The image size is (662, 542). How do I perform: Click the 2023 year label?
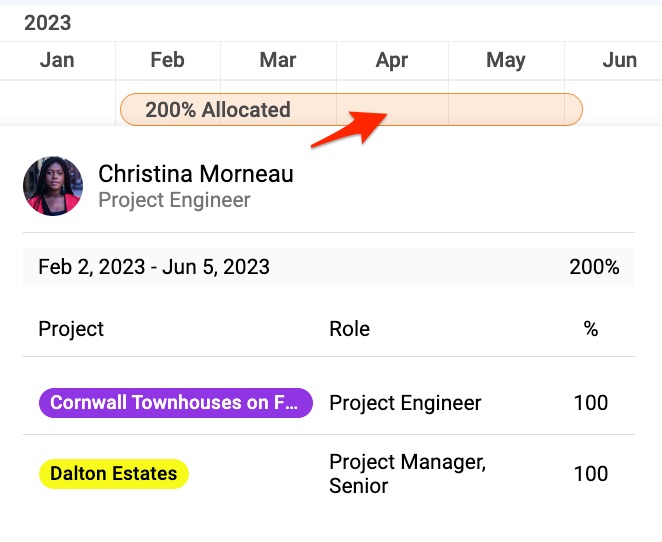click(48, 23)
